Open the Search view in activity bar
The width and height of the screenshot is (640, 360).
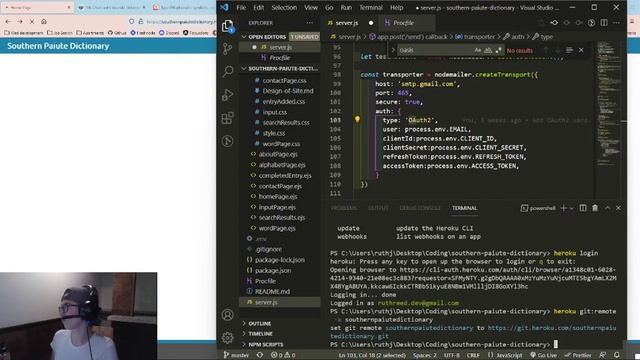[x=228, y=71]
